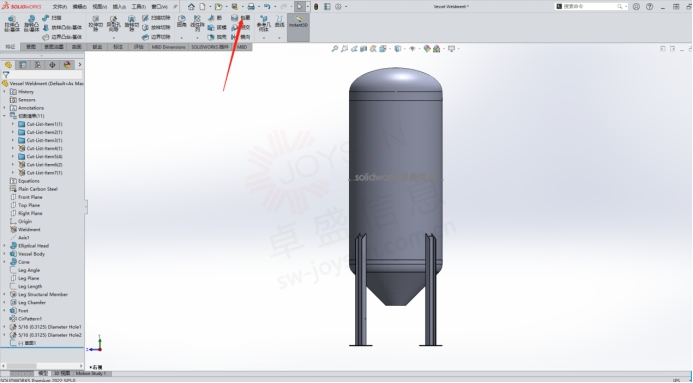Click the Open document icon
The image size is (693, 383).
tap(218, 7)
